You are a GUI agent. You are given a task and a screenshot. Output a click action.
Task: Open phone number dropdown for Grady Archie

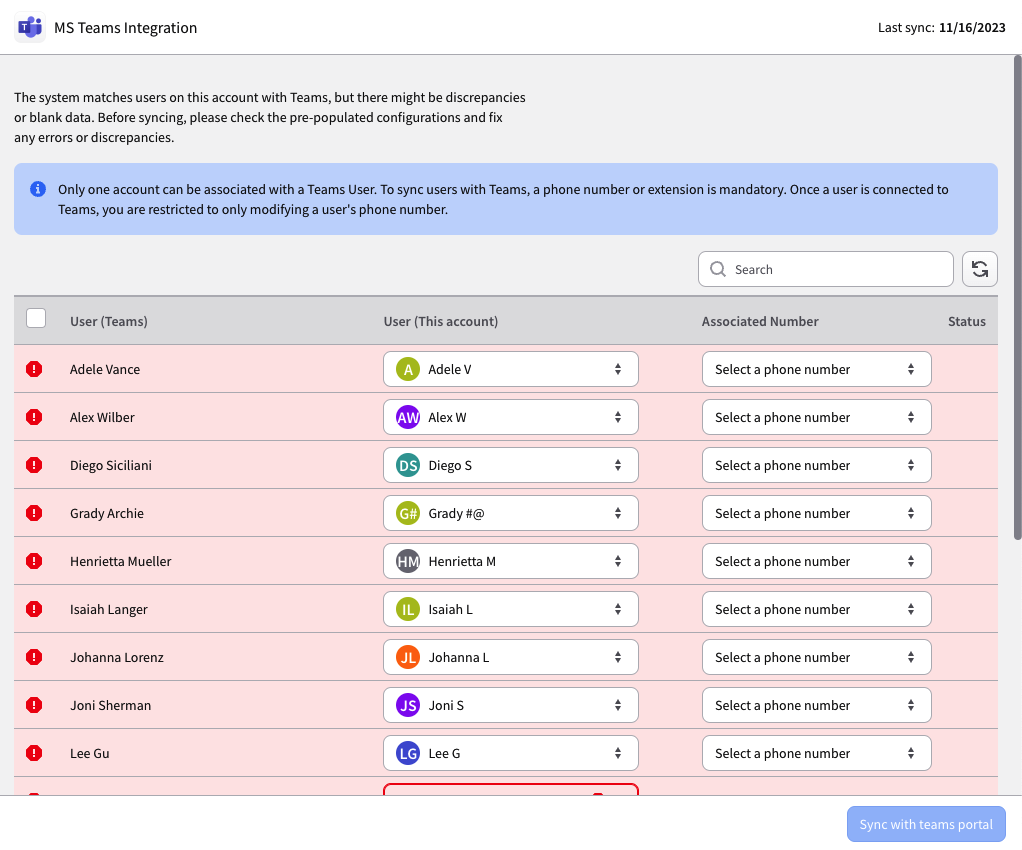pos(817,514)
